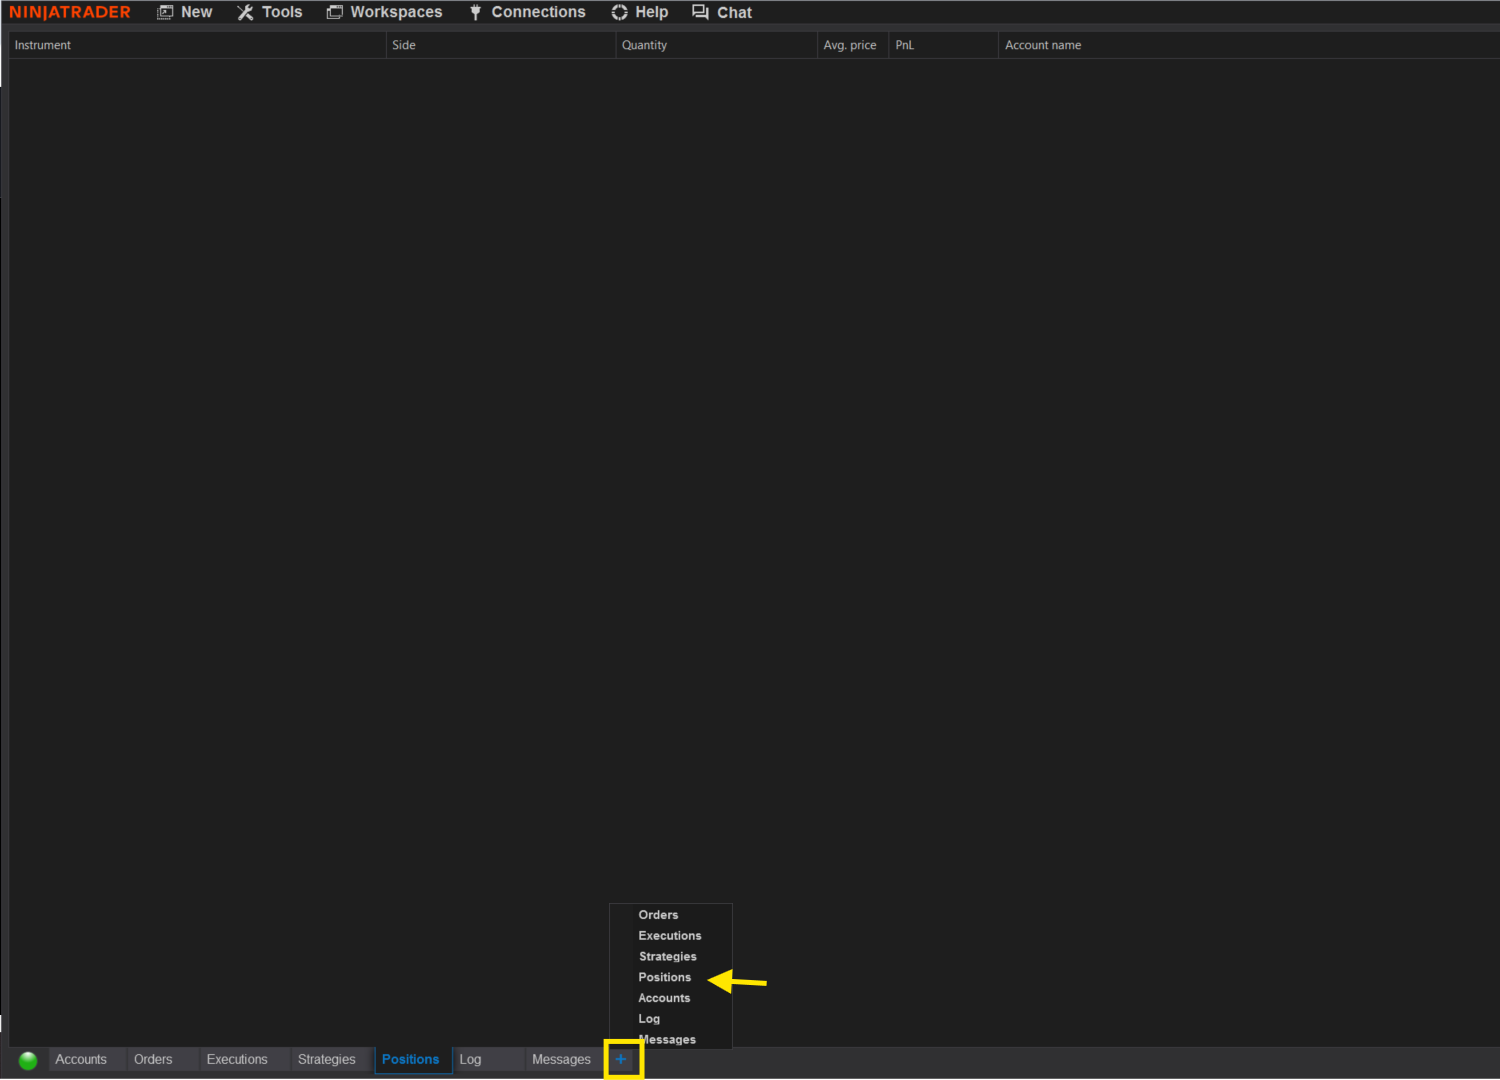Choose Positions from the popup menu
This screenshot has height=1080, width=1500.
pos(671,977)
